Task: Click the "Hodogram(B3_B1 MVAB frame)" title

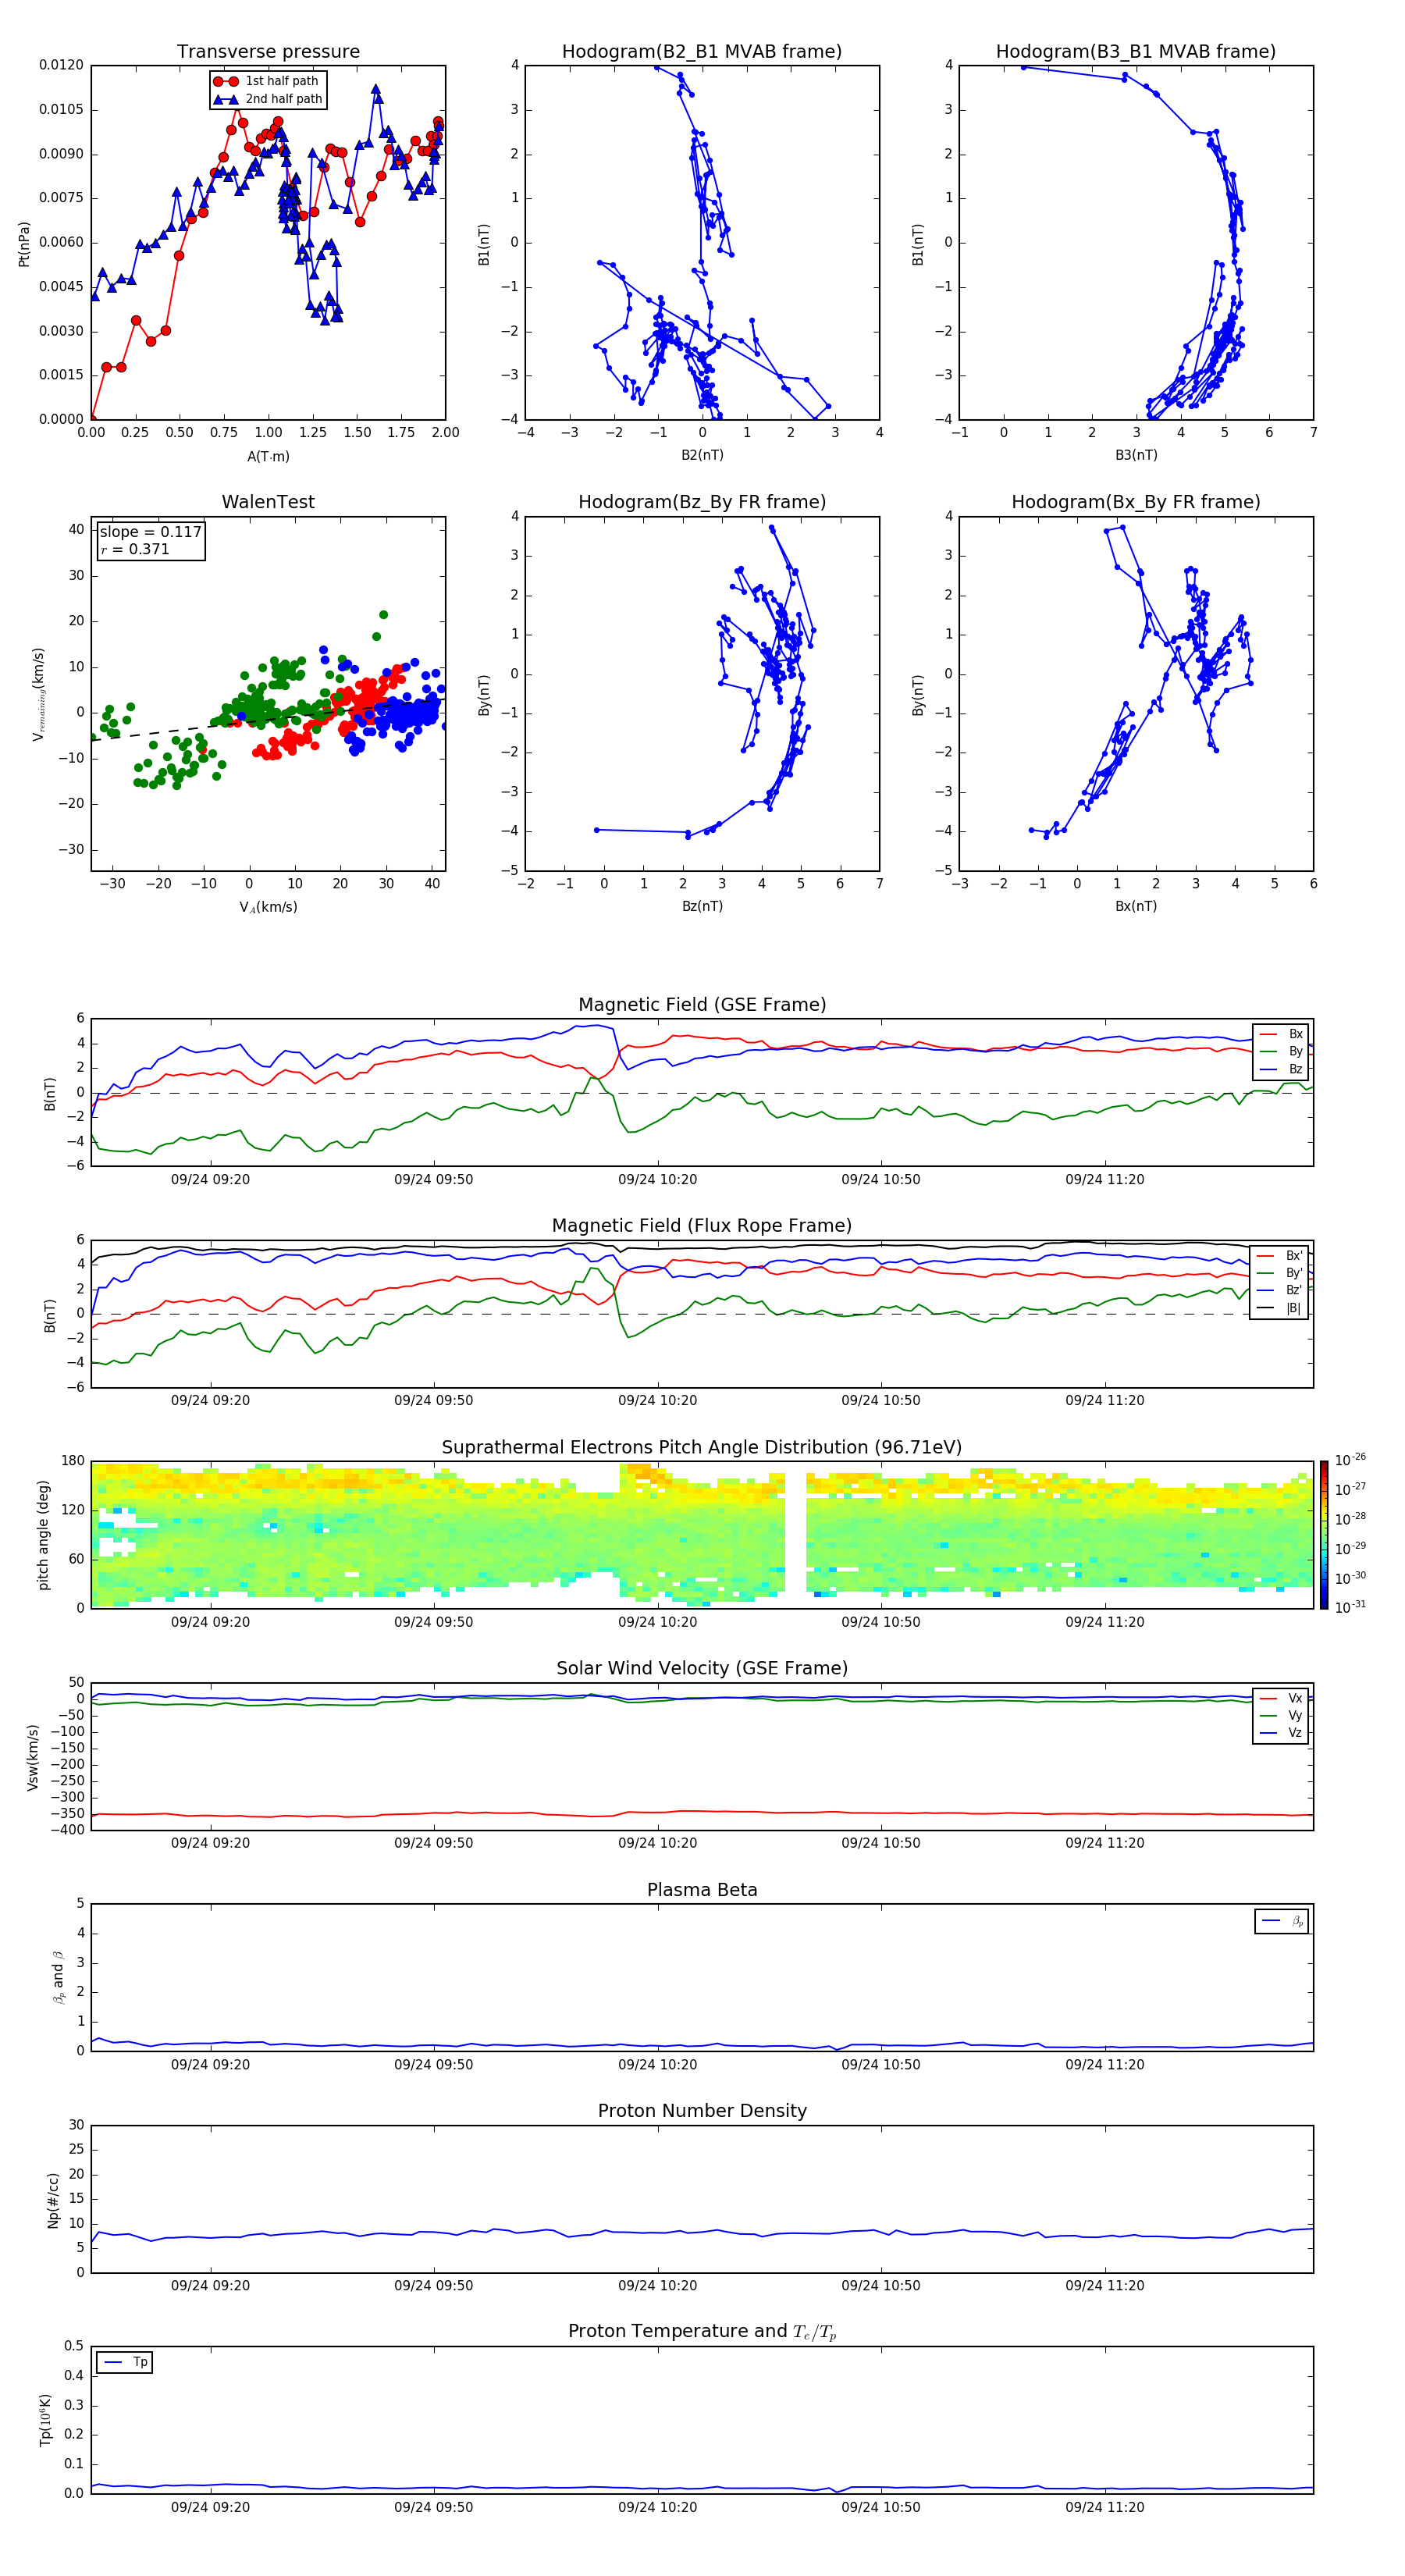Action: pos(1136,52)
